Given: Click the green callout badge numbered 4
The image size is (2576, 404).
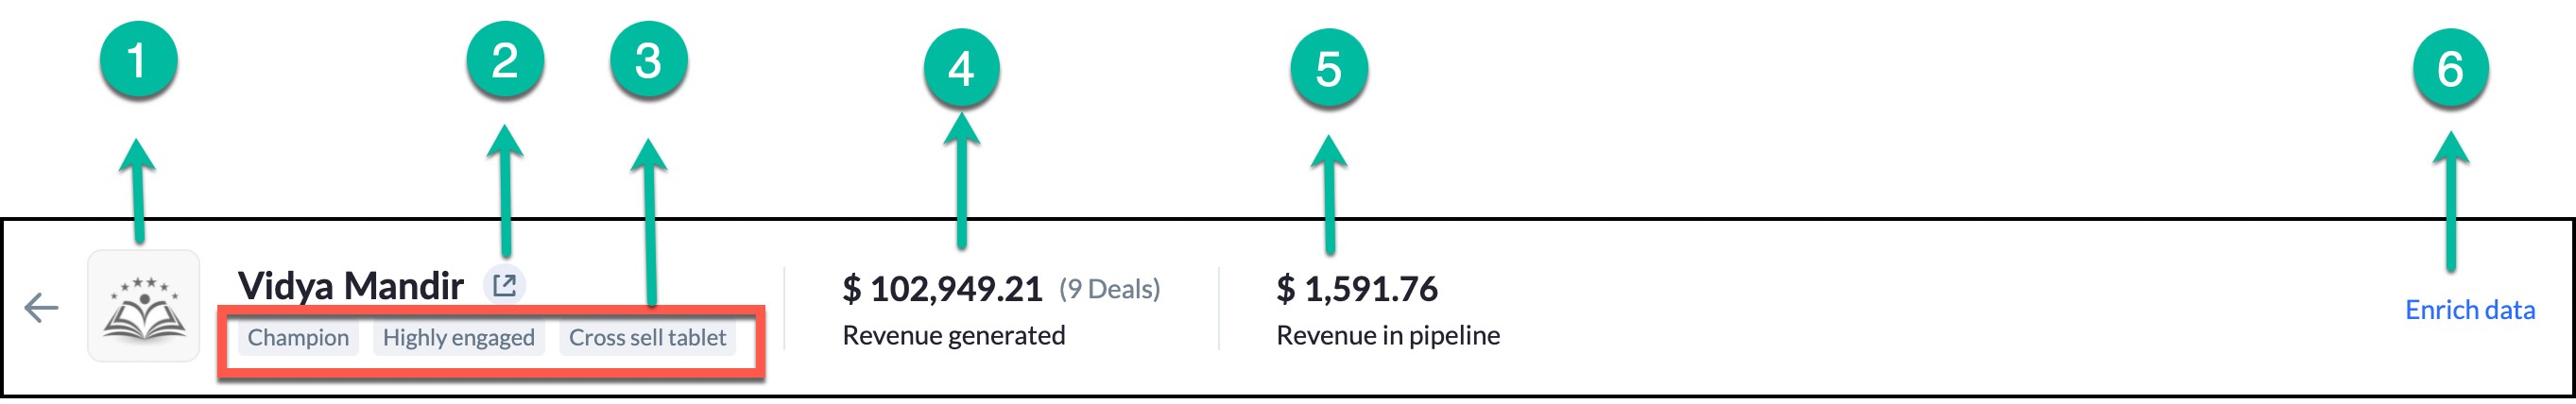Looking at the screenshot, I should pyautogui.click(x=961, y=68).
